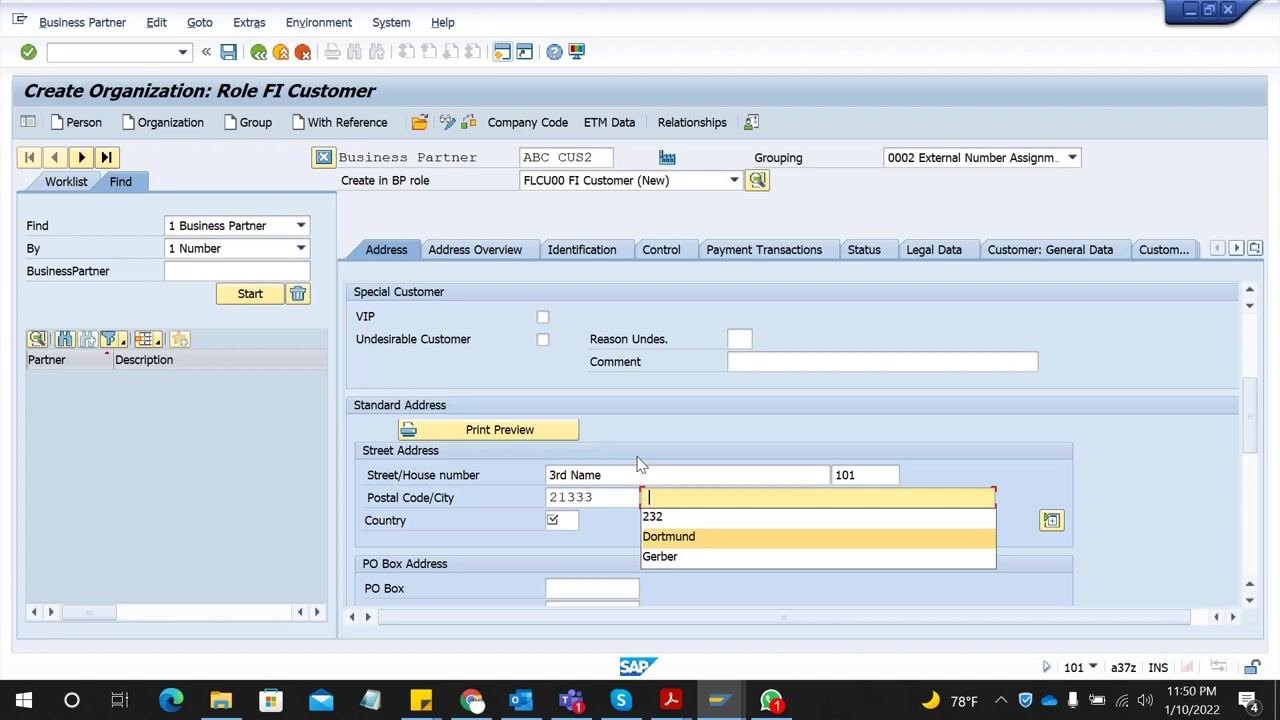Click the red Cancel icon

click(x=303, y=52)
